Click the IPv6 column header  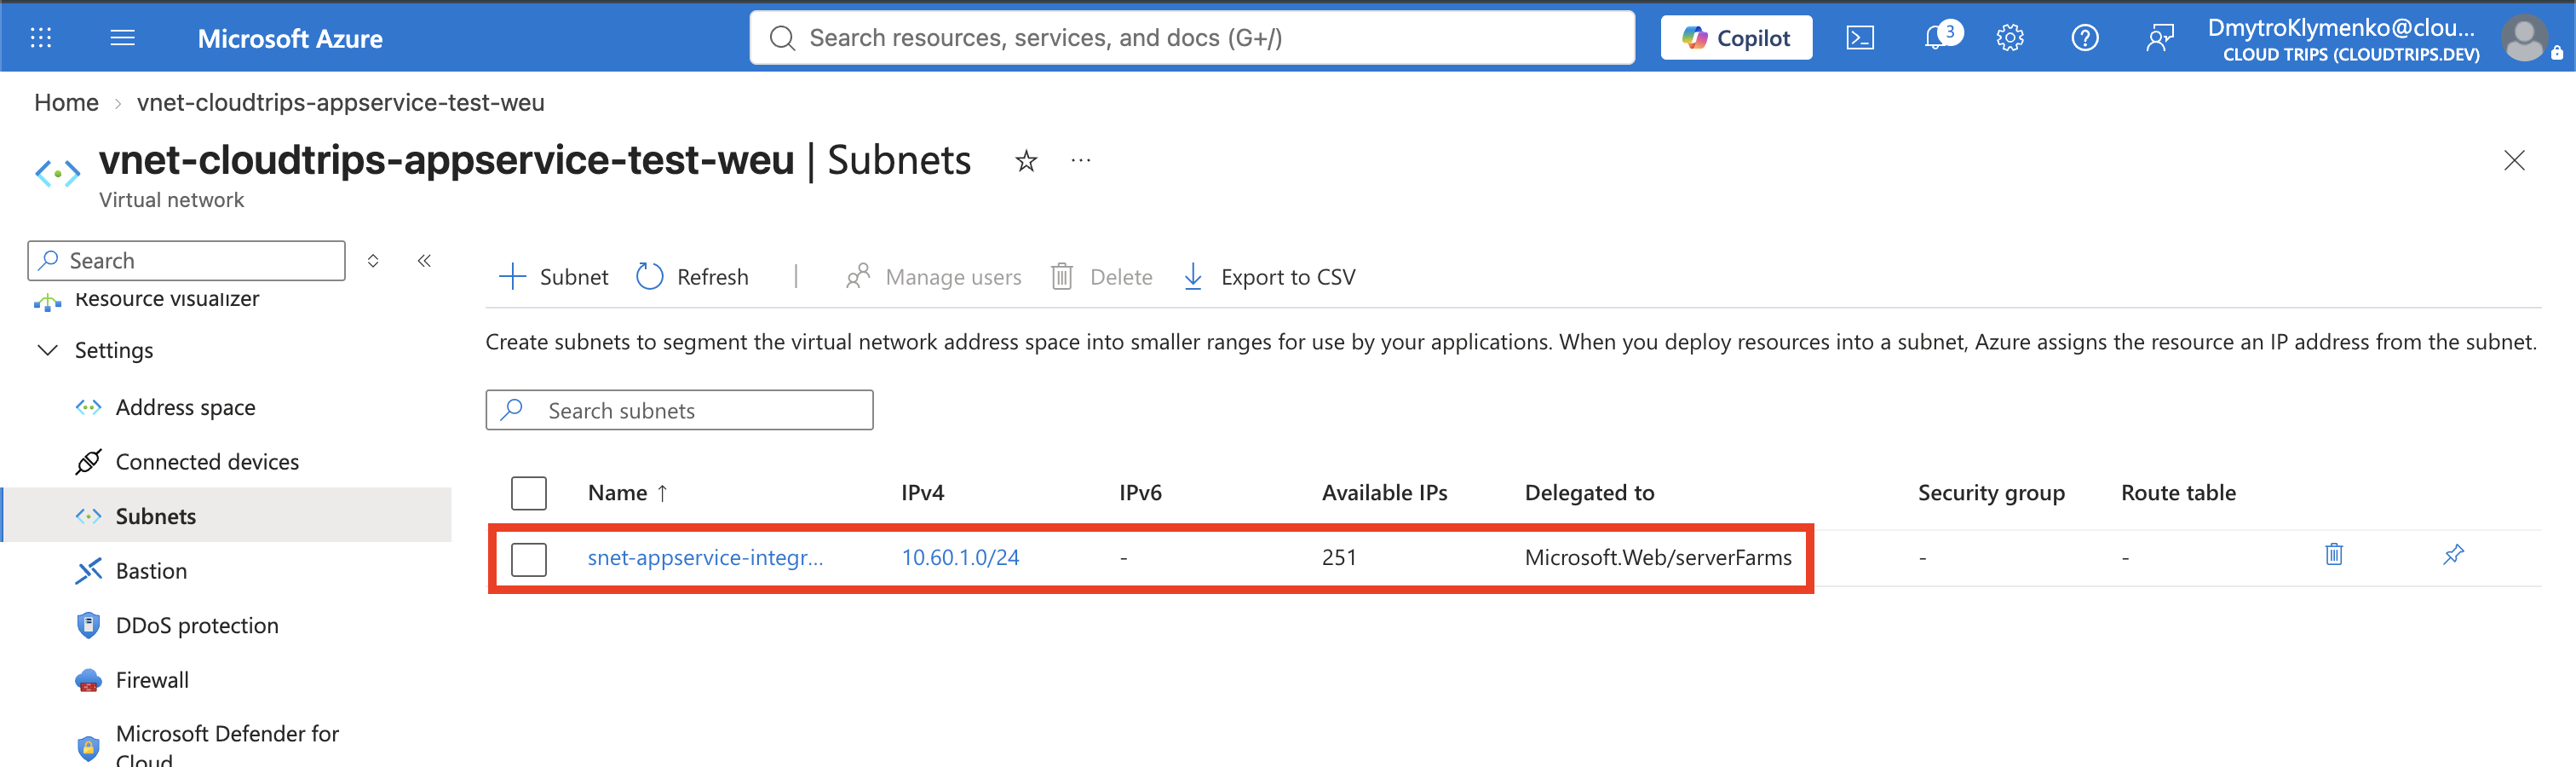(1140, 493)
